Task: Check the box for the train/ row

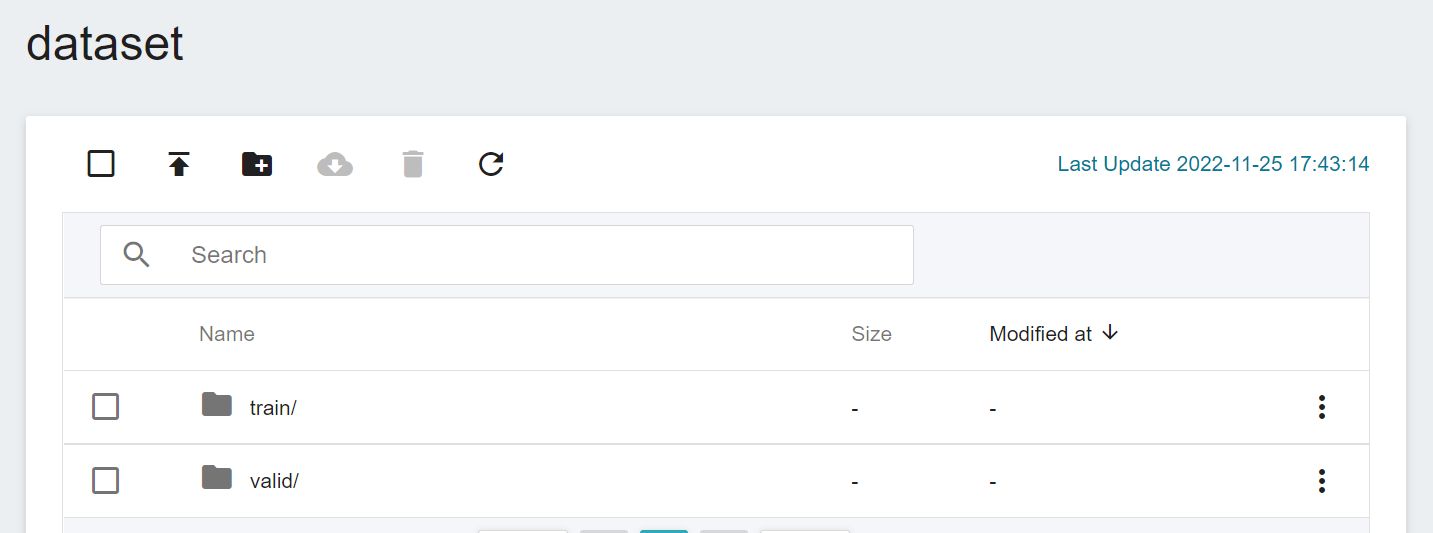Action: click(106, 407)
